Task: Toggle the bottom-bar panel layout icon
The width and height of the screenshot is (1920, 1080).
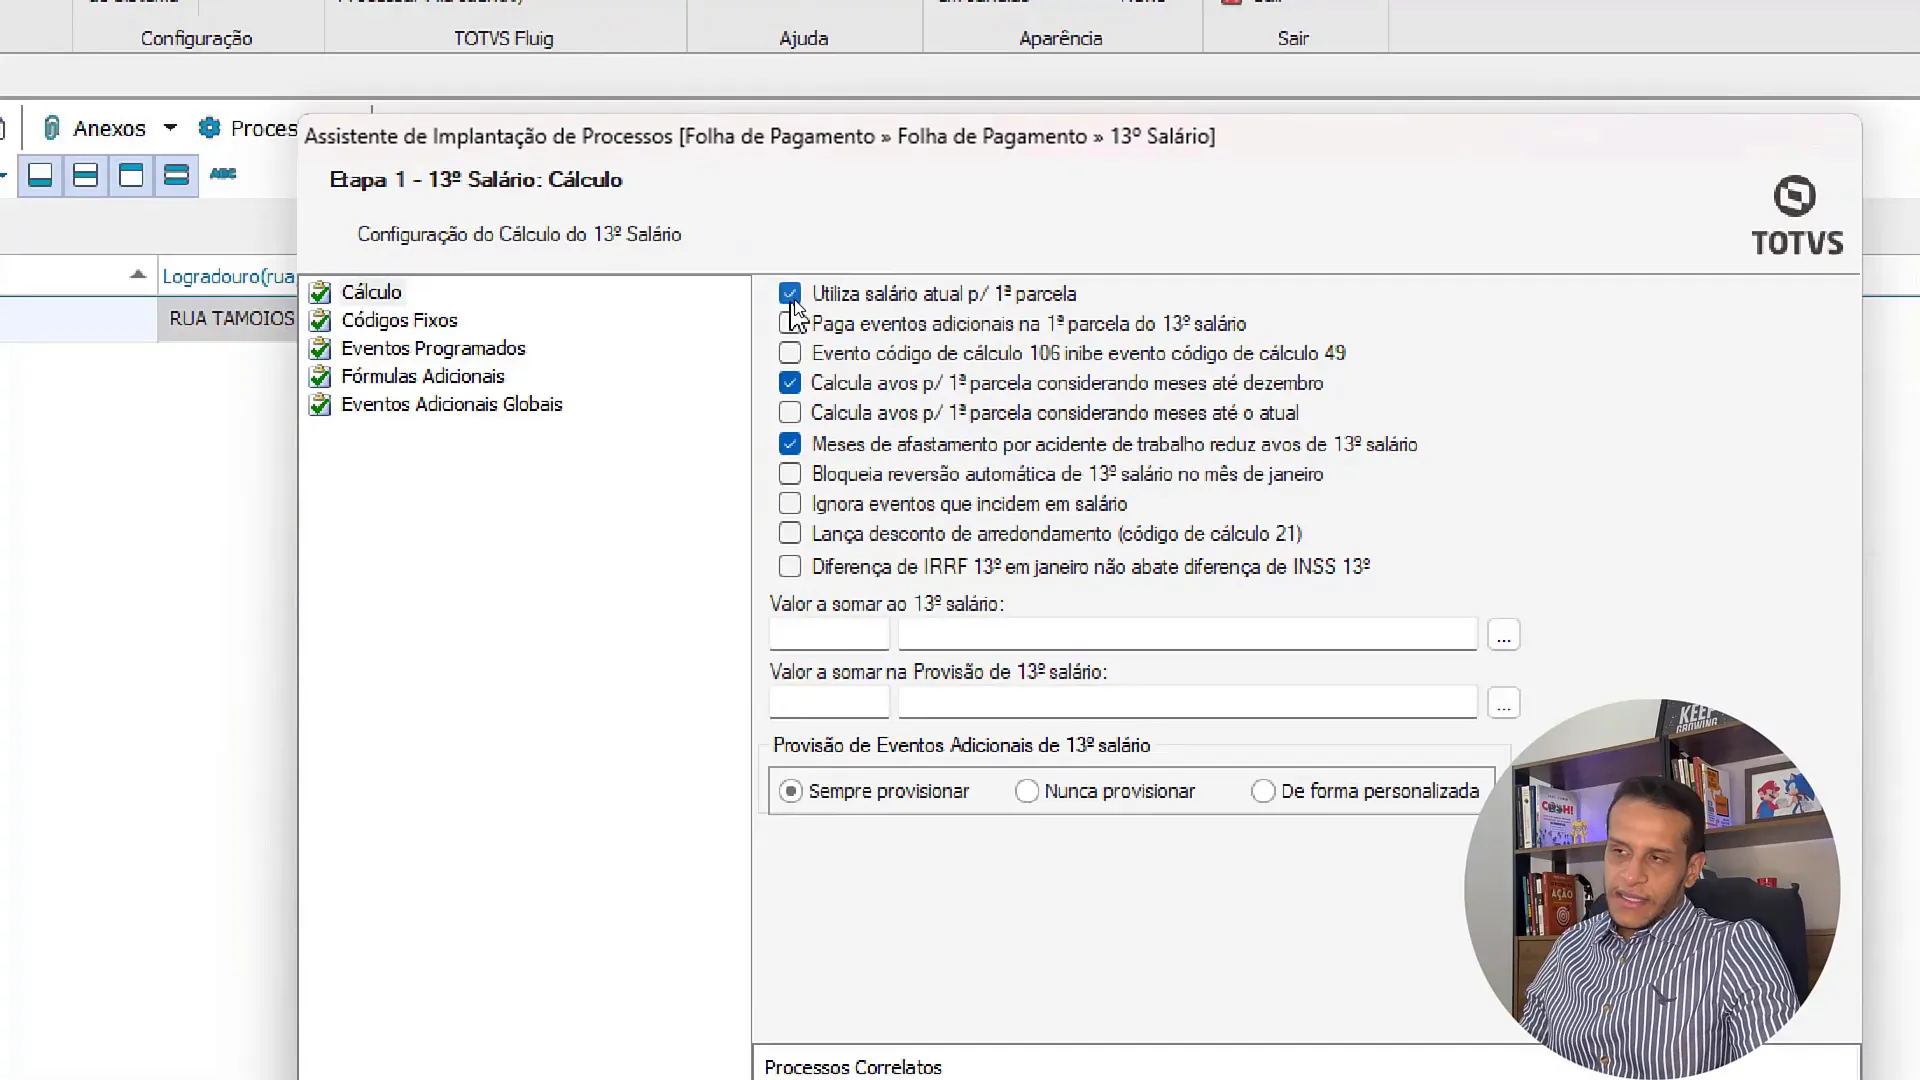Action: (40, 176)
